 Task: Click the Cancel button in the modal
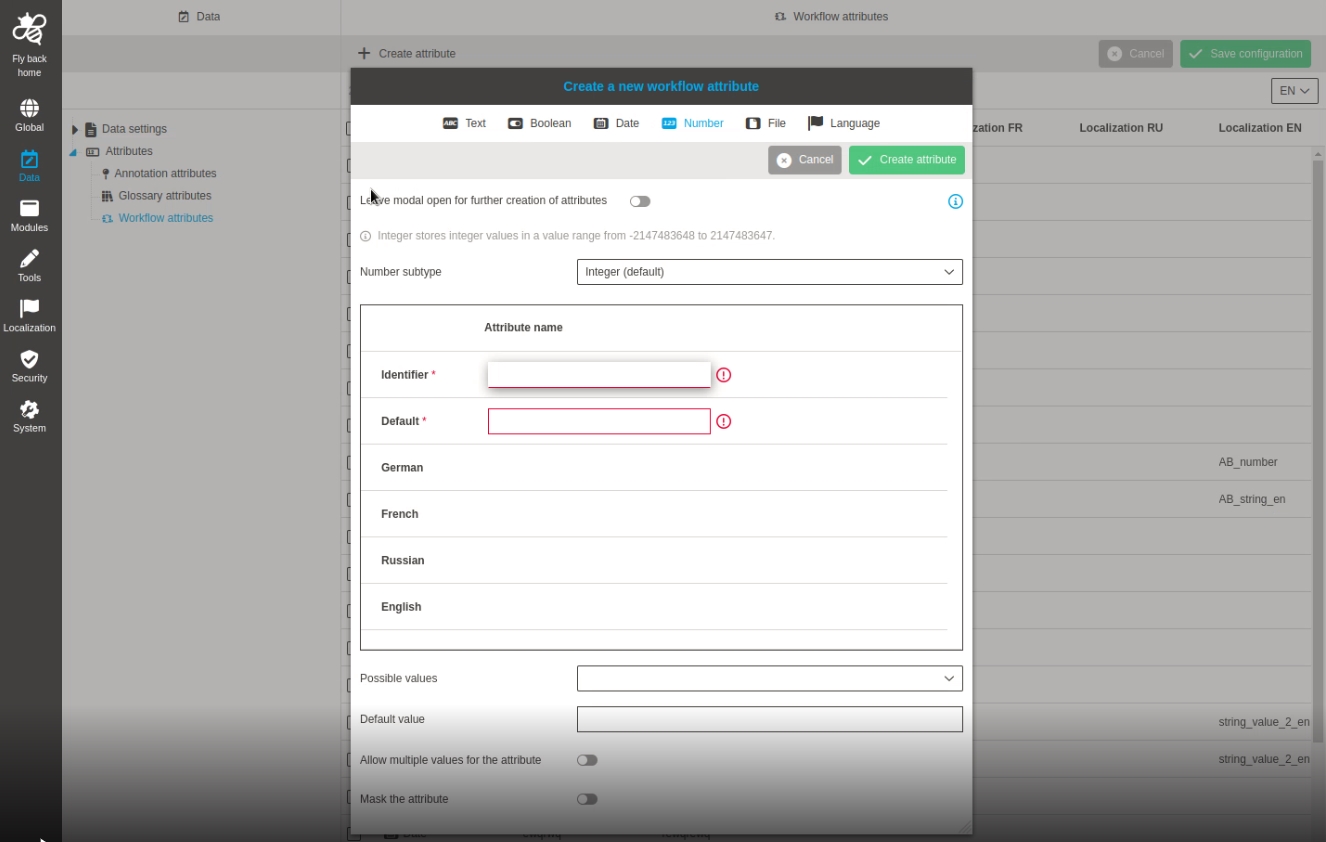[x=804, y=160]
